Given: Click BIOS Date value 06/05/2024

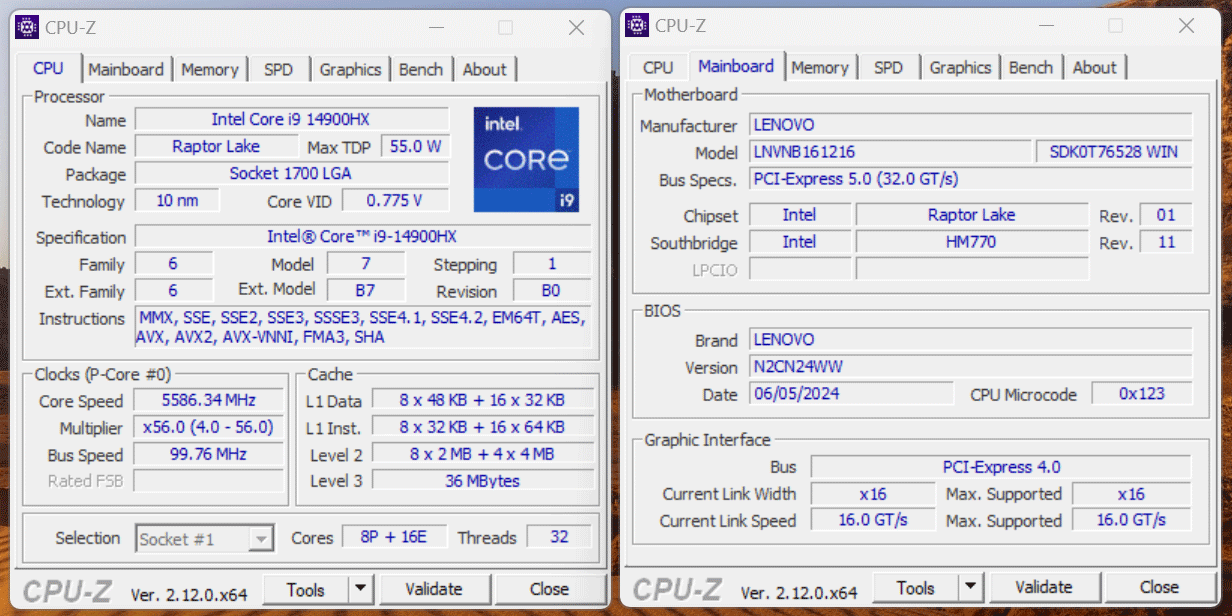Looking at the screenshot, I should click(x=851, y=394).
